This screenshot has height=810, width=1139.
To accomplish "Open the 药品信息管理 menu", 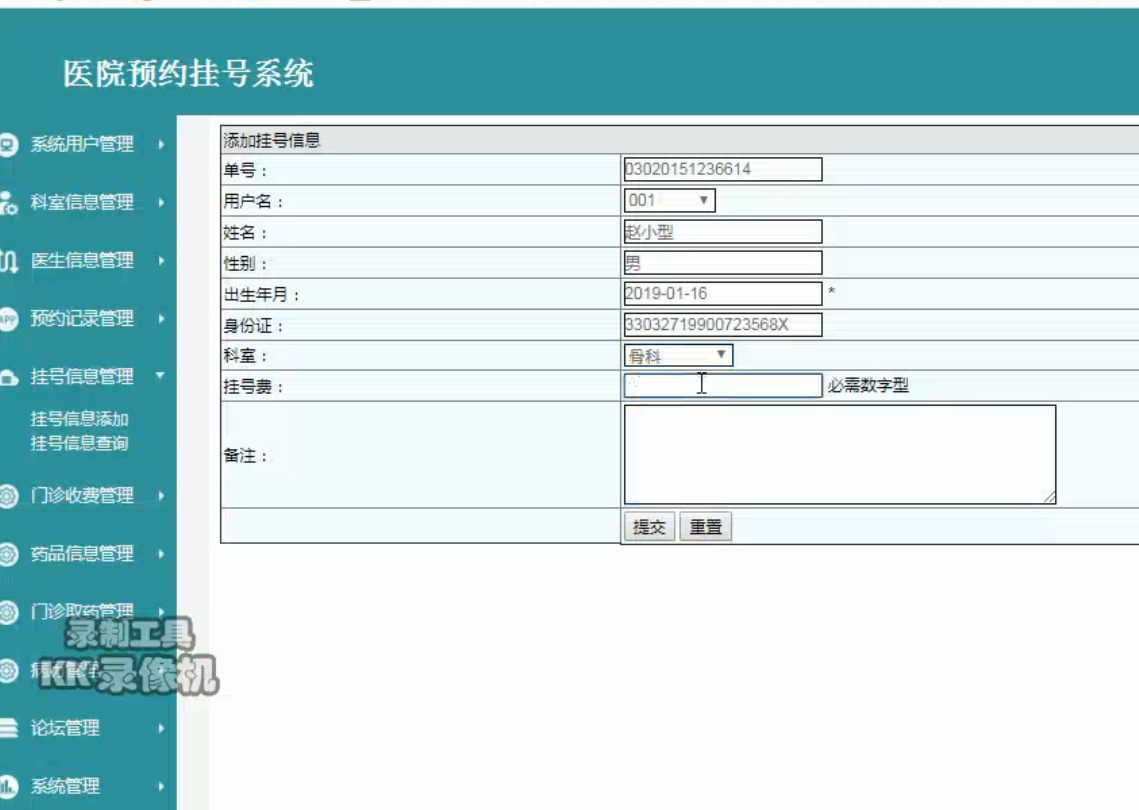I will [x=81, y=554].
